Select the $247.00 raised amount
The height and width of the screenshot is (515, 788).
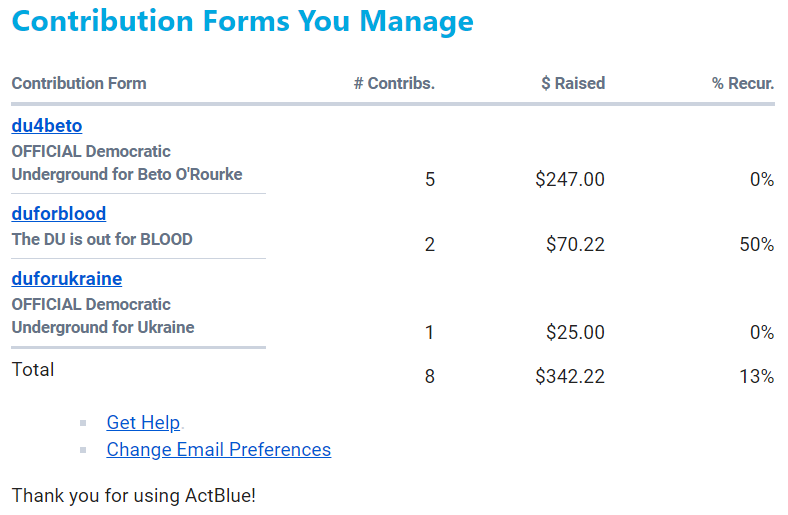(x=570, y=180)
